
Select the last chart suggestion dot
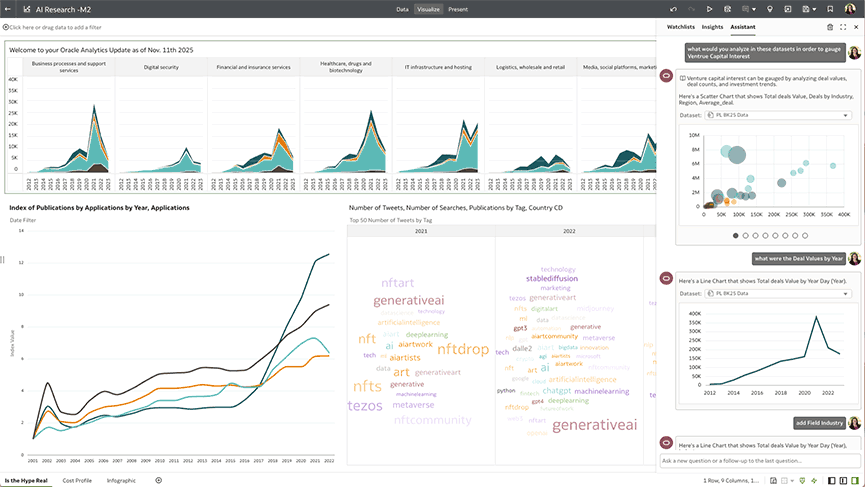click(806, 236)
